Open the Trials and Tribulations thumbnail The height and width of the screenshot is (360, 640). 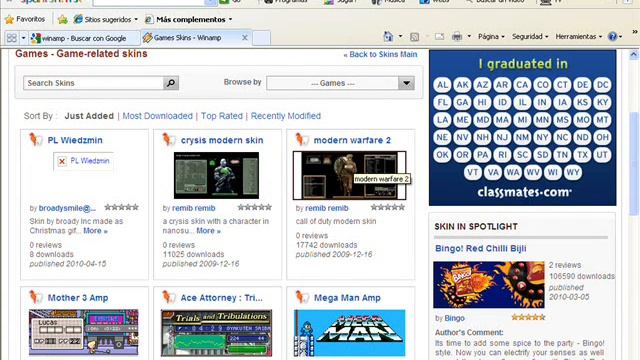tap(216, 333)
